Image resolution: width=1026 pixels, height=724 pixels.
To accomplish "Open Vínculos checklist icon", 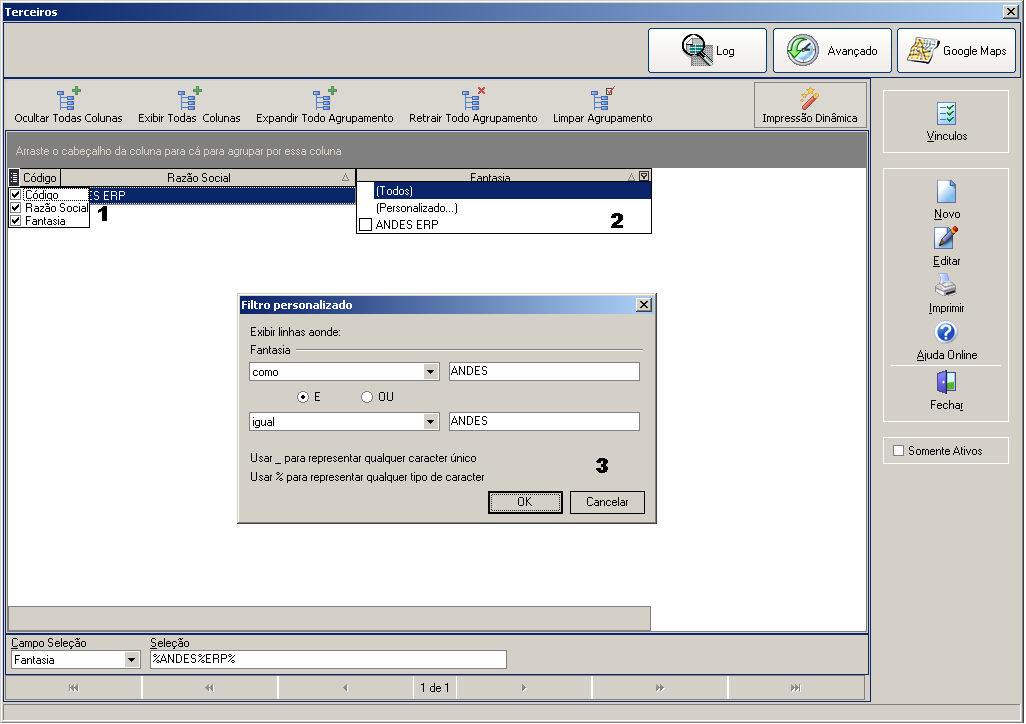I will click(x=946, y=114).
